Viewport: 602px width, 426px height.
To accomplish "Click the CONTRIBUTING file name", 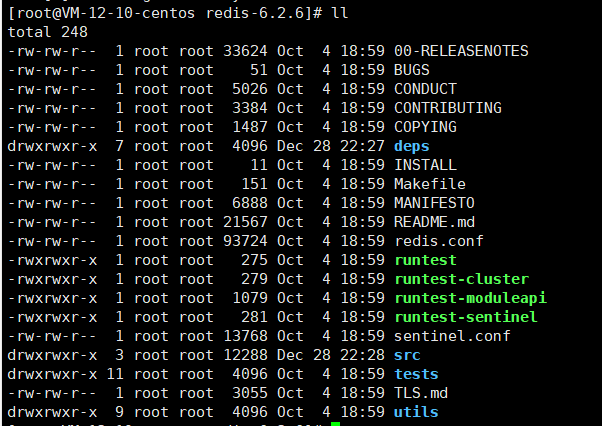I will pyautogui.click(x=448, y=108).
